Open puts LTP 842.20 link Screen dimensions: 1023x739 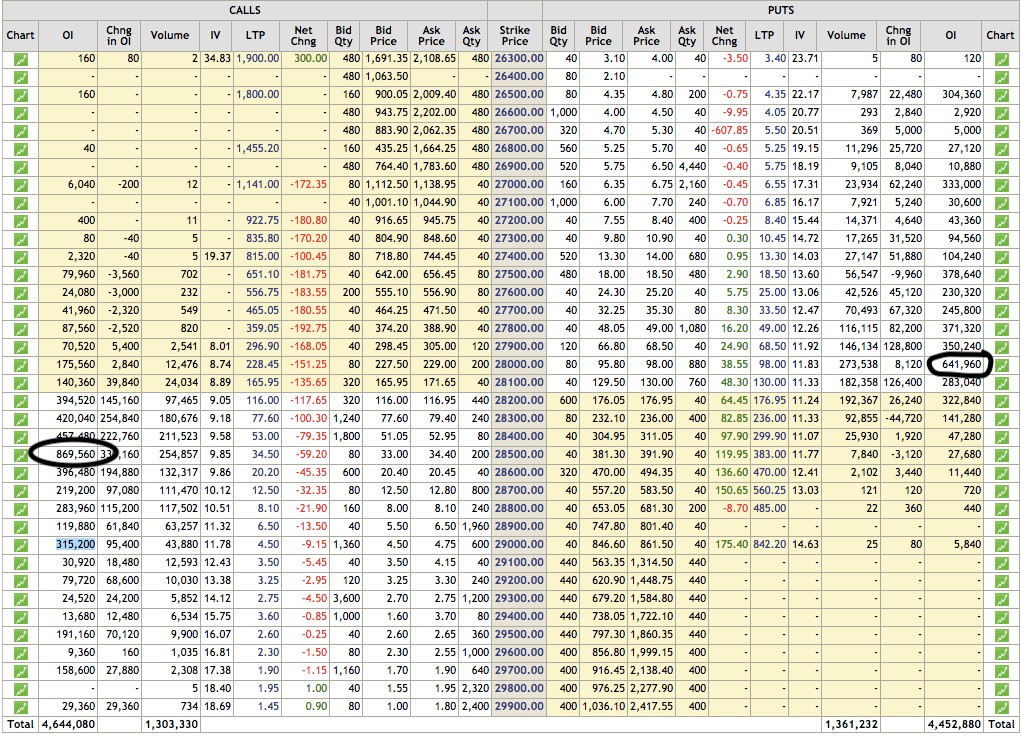click(x=770, y=545)
